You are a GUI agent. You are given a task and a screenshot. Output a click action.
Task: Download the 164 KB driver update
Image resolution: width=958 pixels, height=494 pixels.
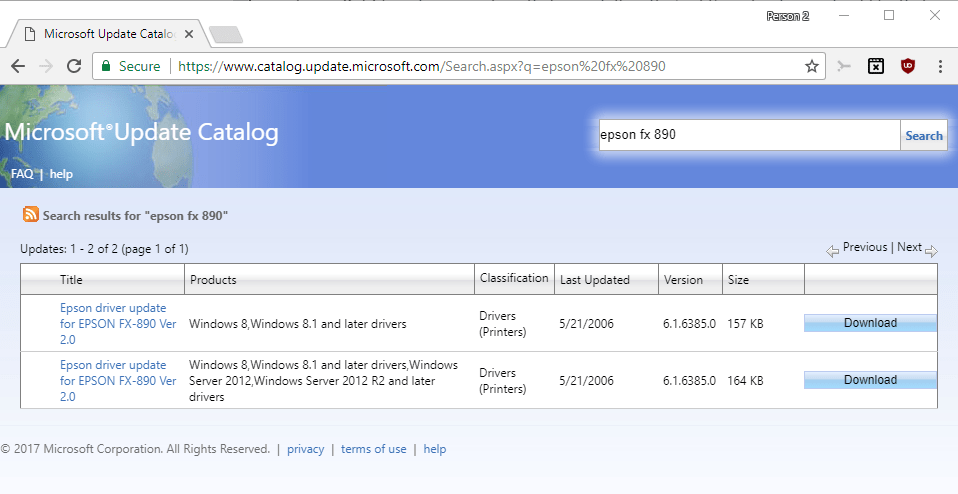(870, 380)
